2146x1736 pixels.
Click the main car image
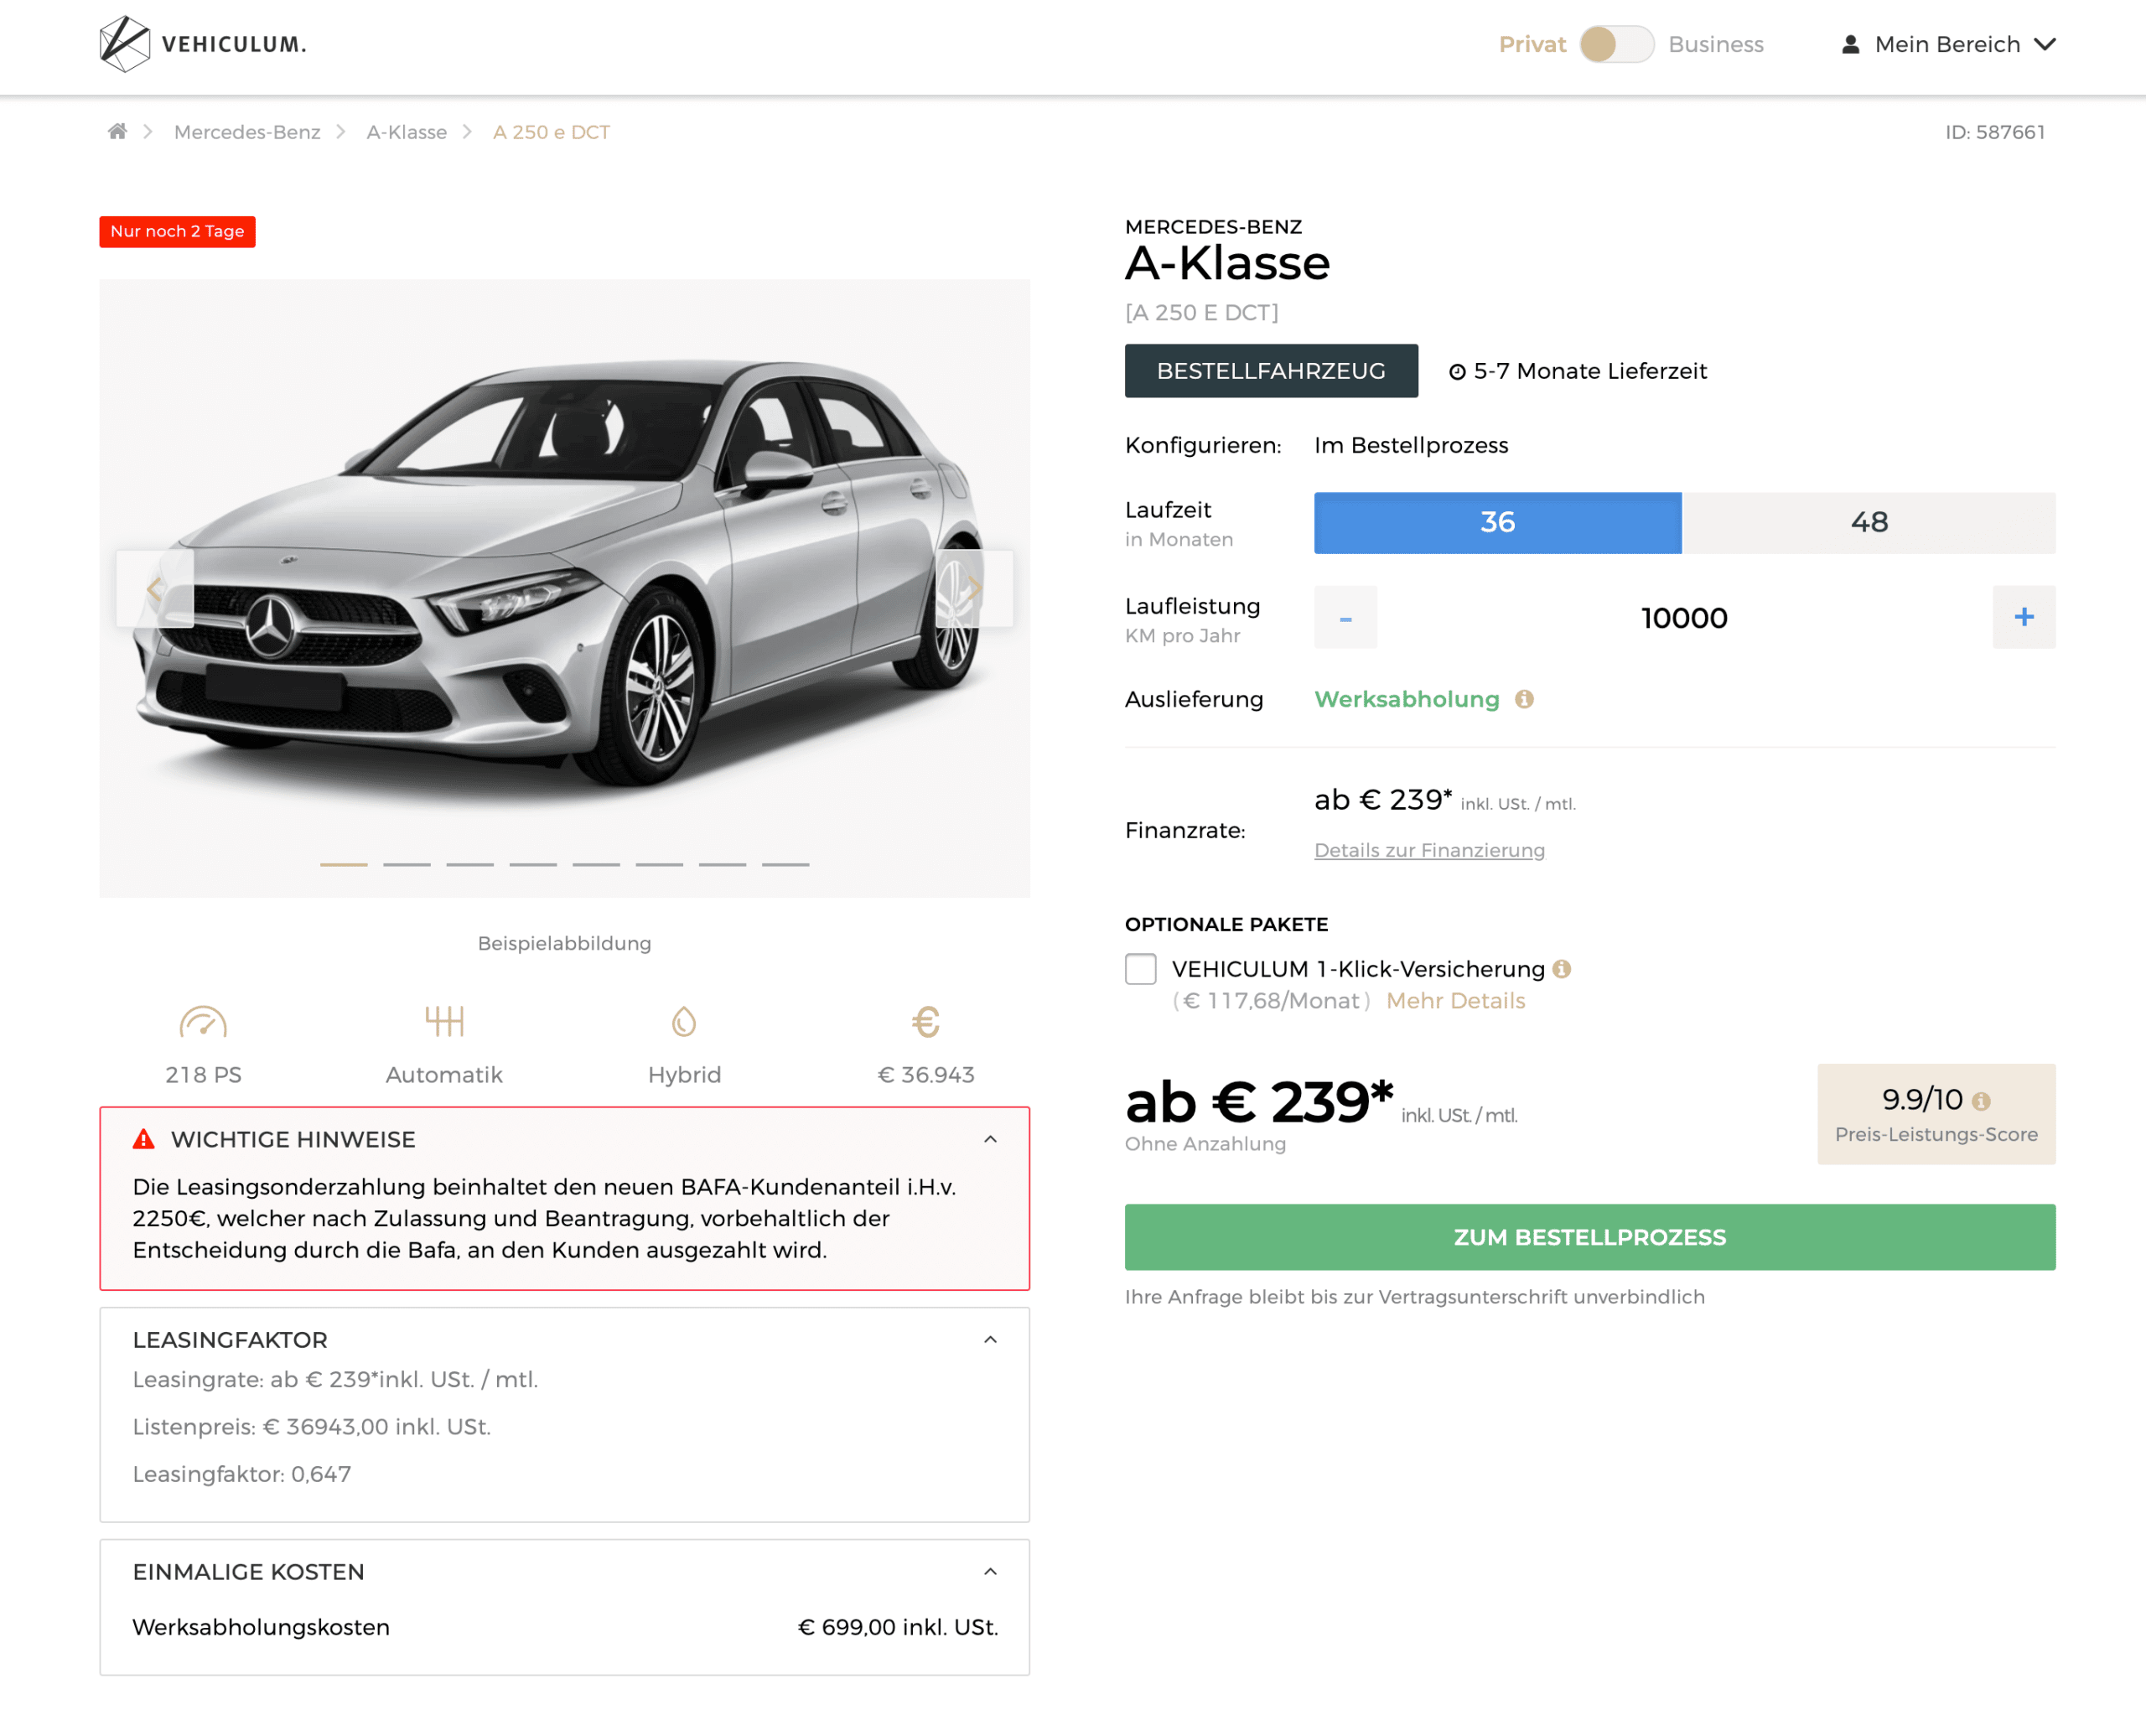564,588
